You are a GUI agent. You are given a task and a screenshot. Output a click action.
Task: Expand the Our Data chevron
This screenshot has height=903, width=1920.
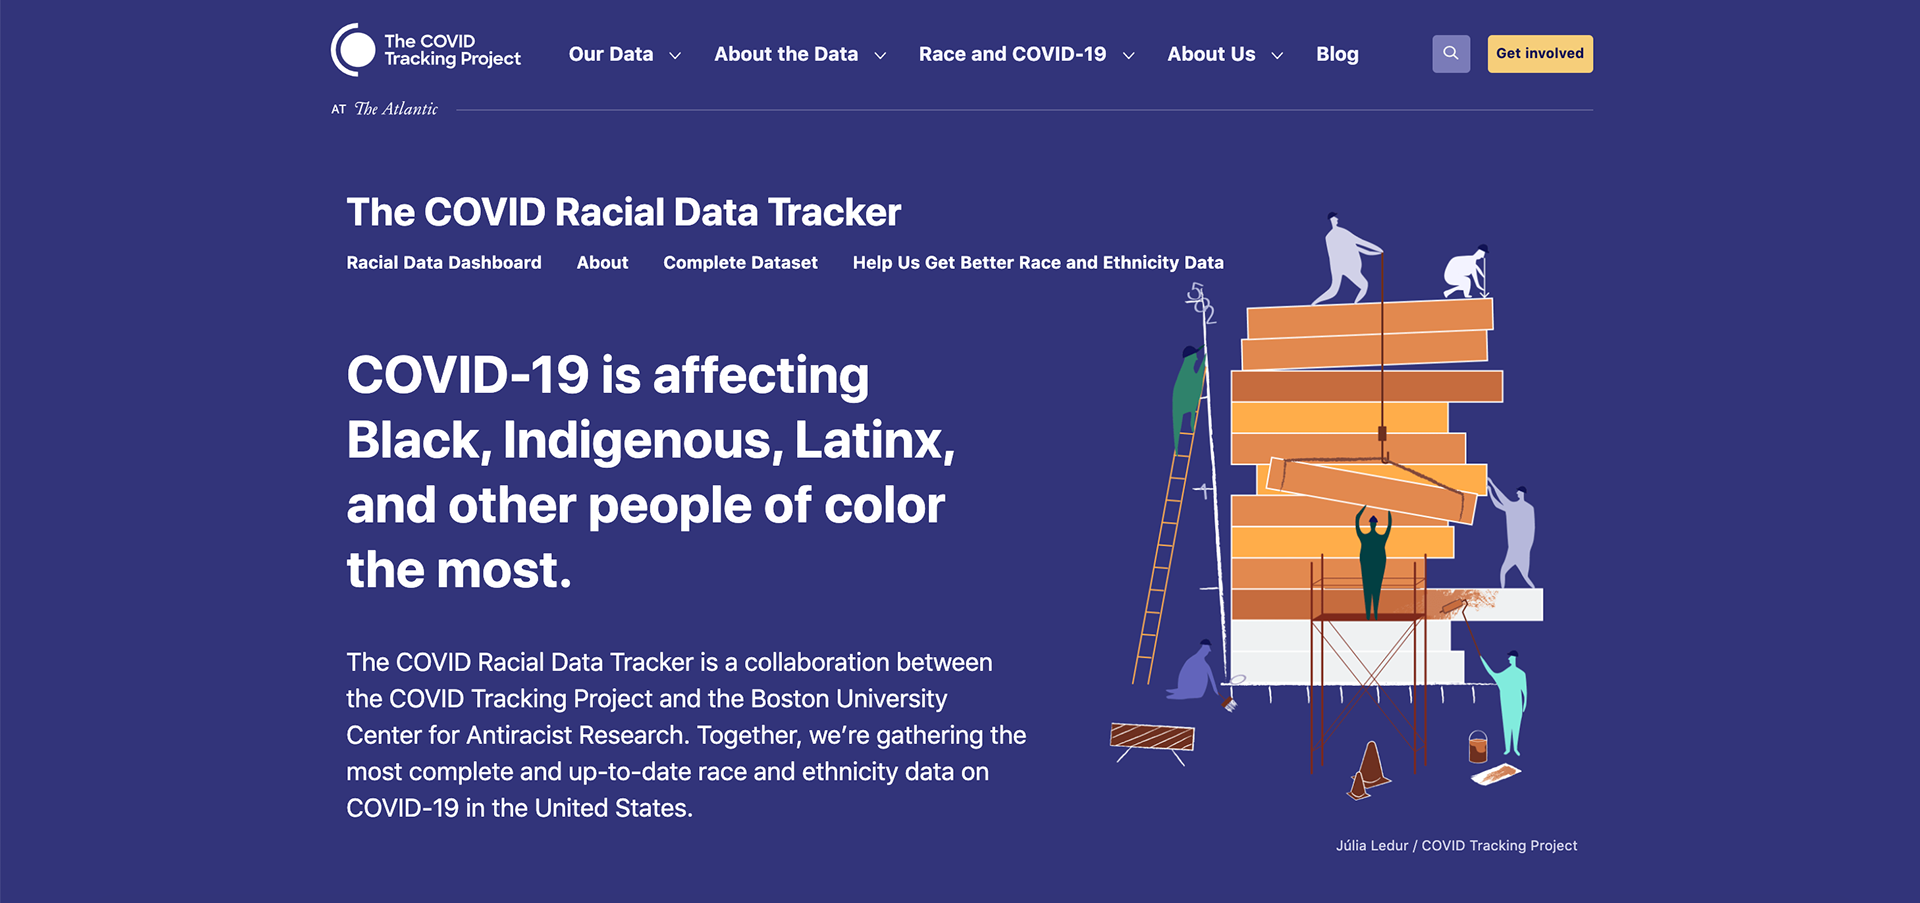(675, 56)
